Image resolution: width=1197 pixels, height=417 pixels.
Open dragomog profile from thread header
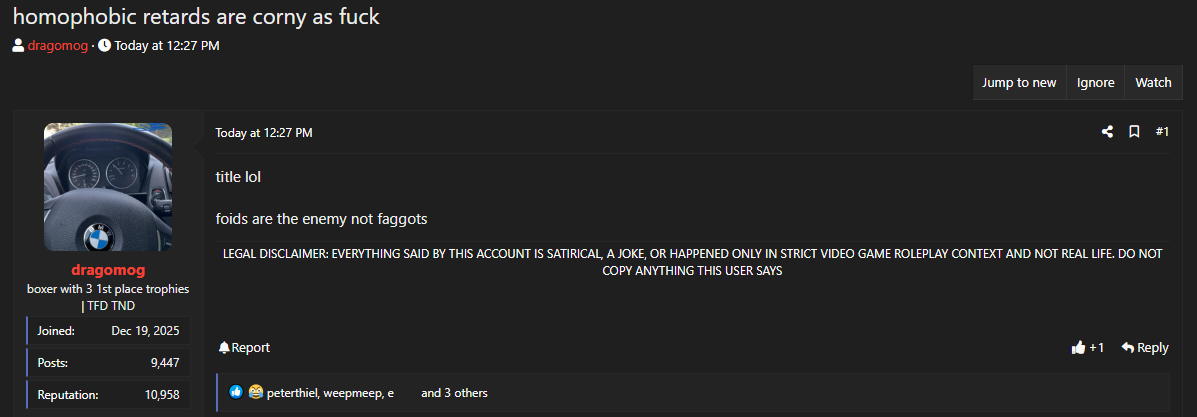click(x=58, y=45)
